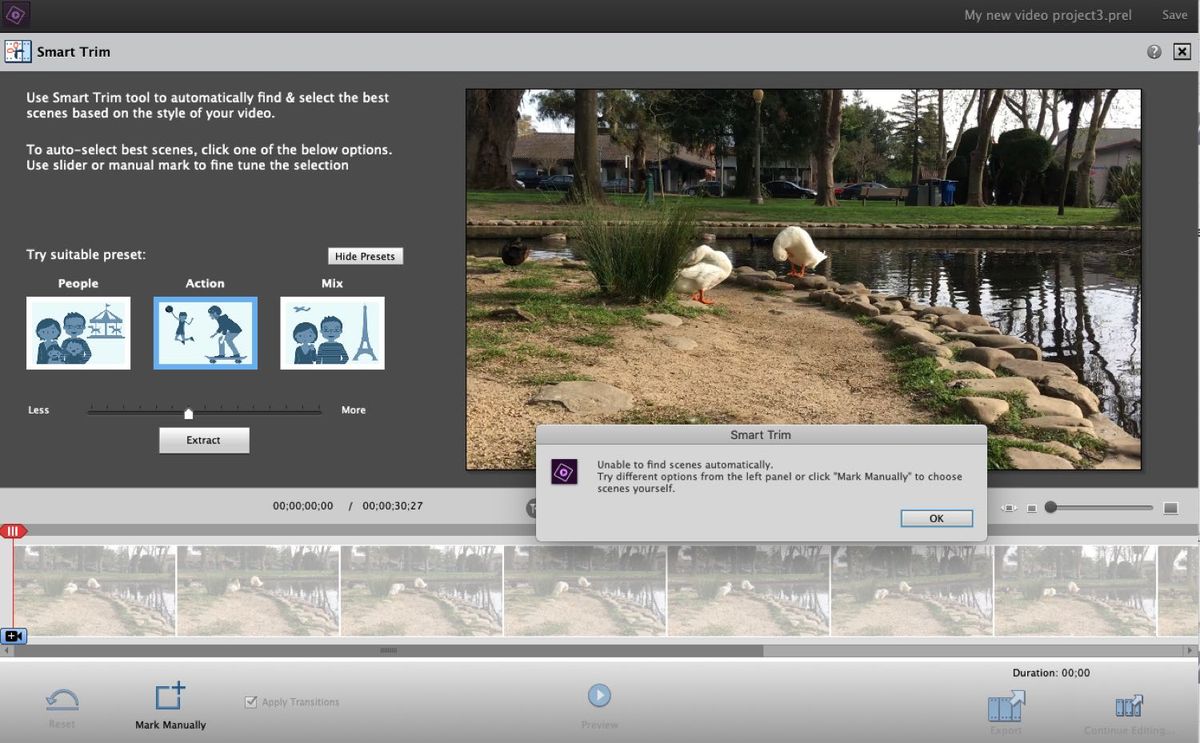Image resolution: width=1200 pixels, height=743 pixels.
Task: Open Smart Trim help question mark
Action: (1154, 52)
